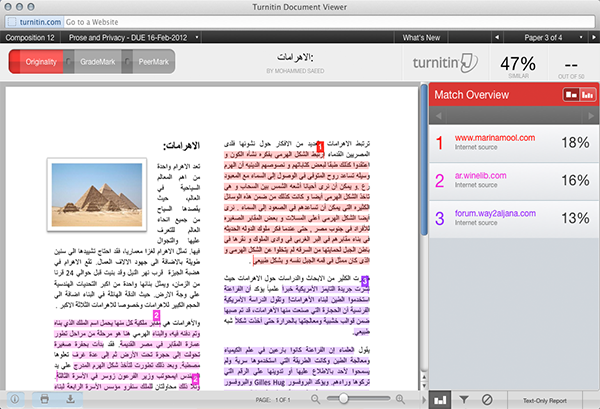Open ar.winelib.com source link
This screenshot has height=409, width=600.
[480, 176]
